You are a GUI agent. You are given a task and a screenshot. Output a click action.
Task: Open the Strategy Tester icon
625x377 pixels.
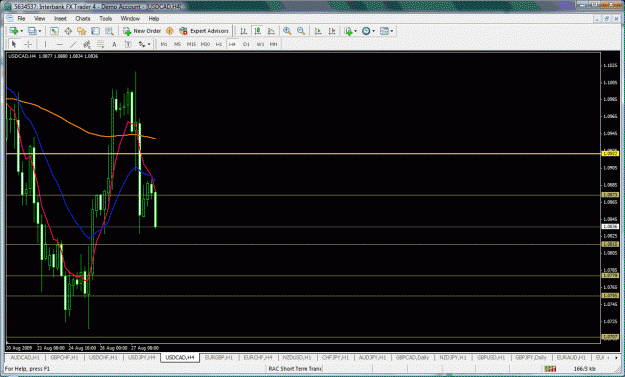(x=109, y=31)
